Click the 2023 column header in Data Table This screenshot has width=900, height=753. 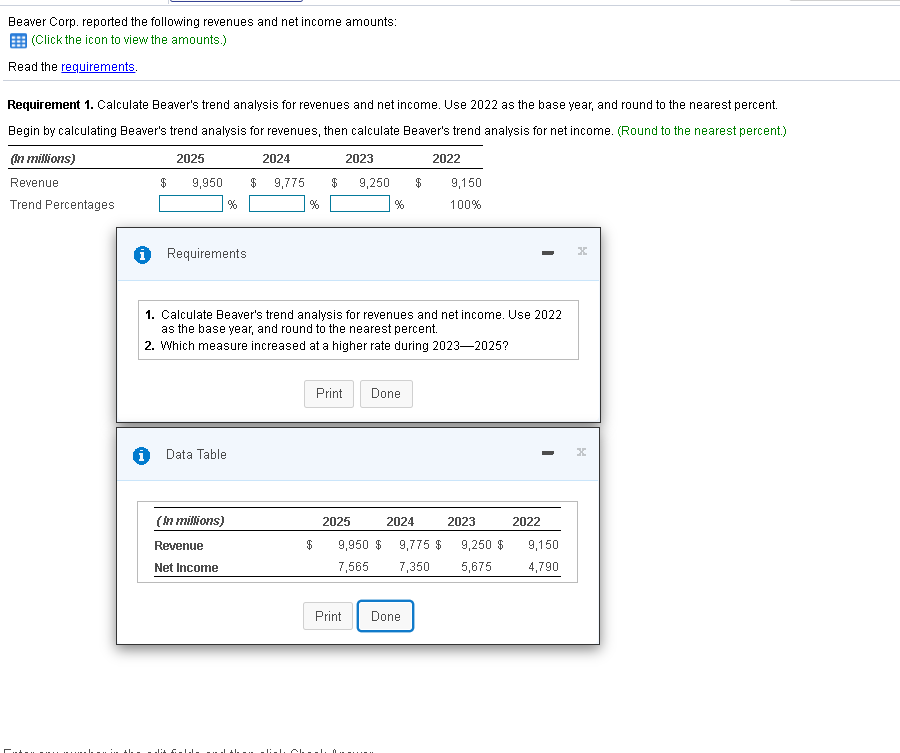pos(461,522)
